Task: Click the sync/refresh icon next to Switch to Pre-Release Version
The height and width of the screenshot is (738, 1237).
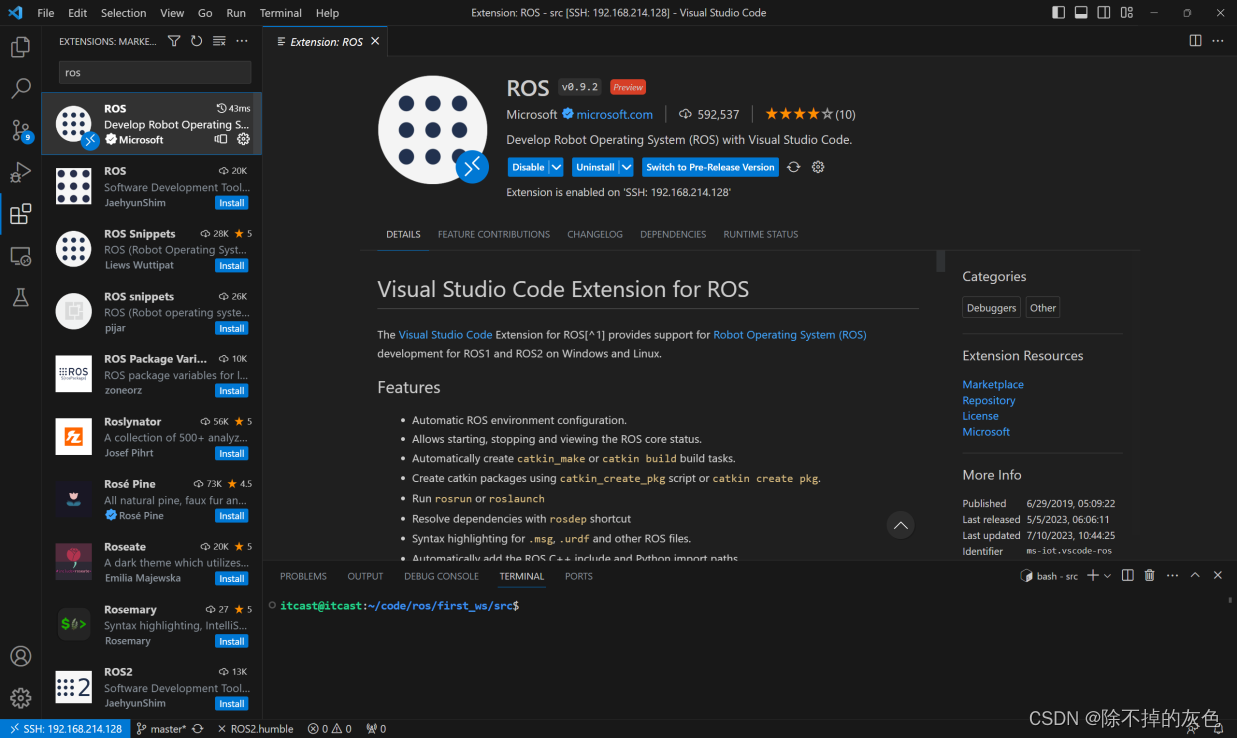Action: pos(793,167)
